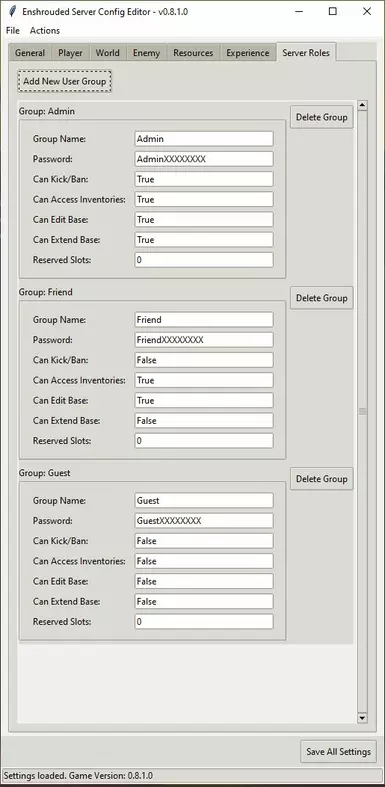Switch to the General tab
385x787 pixels.
coord(30,53)
